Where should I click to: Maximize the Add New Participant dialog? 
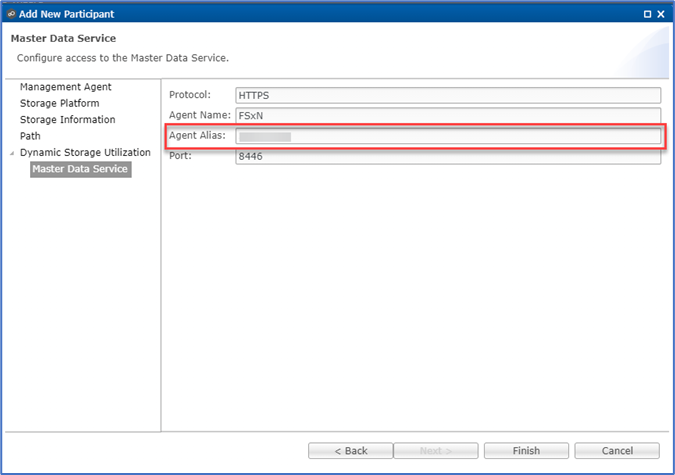[647, 14]
